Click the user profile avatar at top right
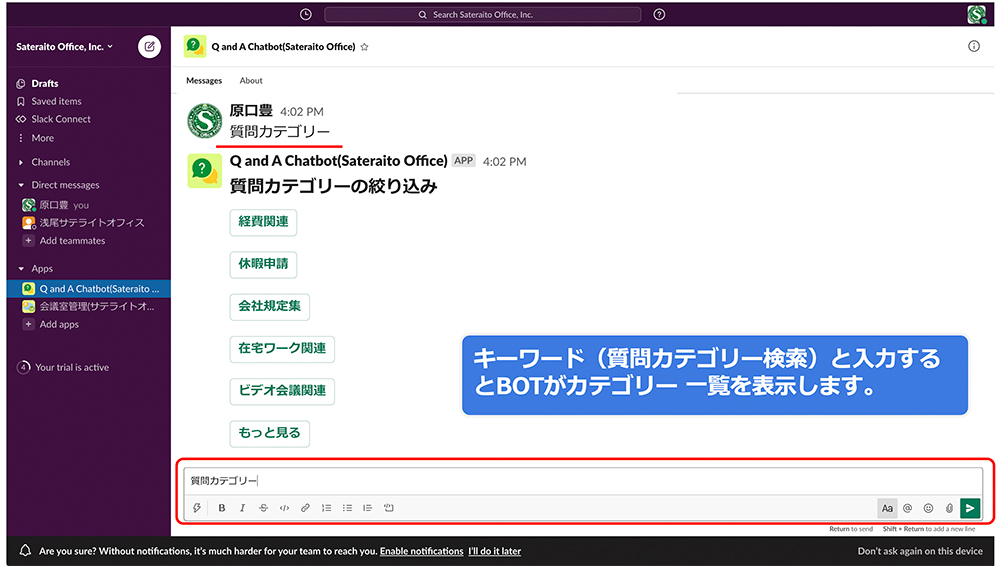 coord(976,14)
